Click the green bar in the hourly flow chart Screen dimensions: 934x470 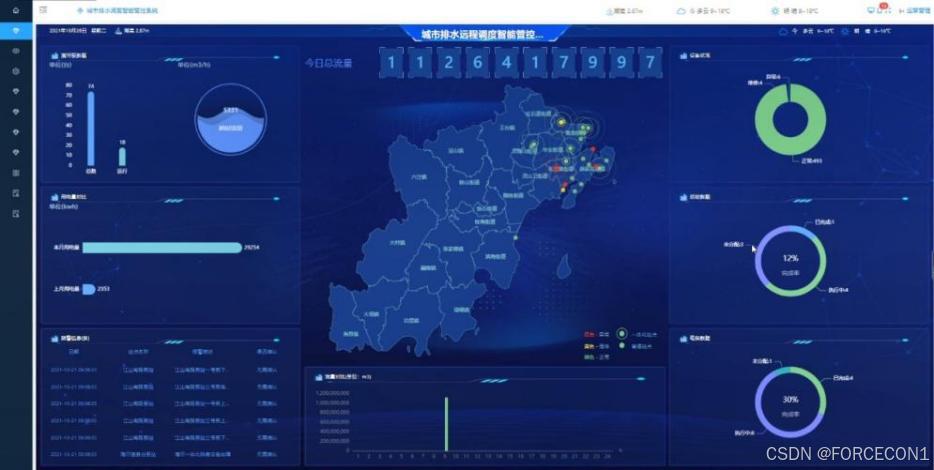tap(446, 424)
